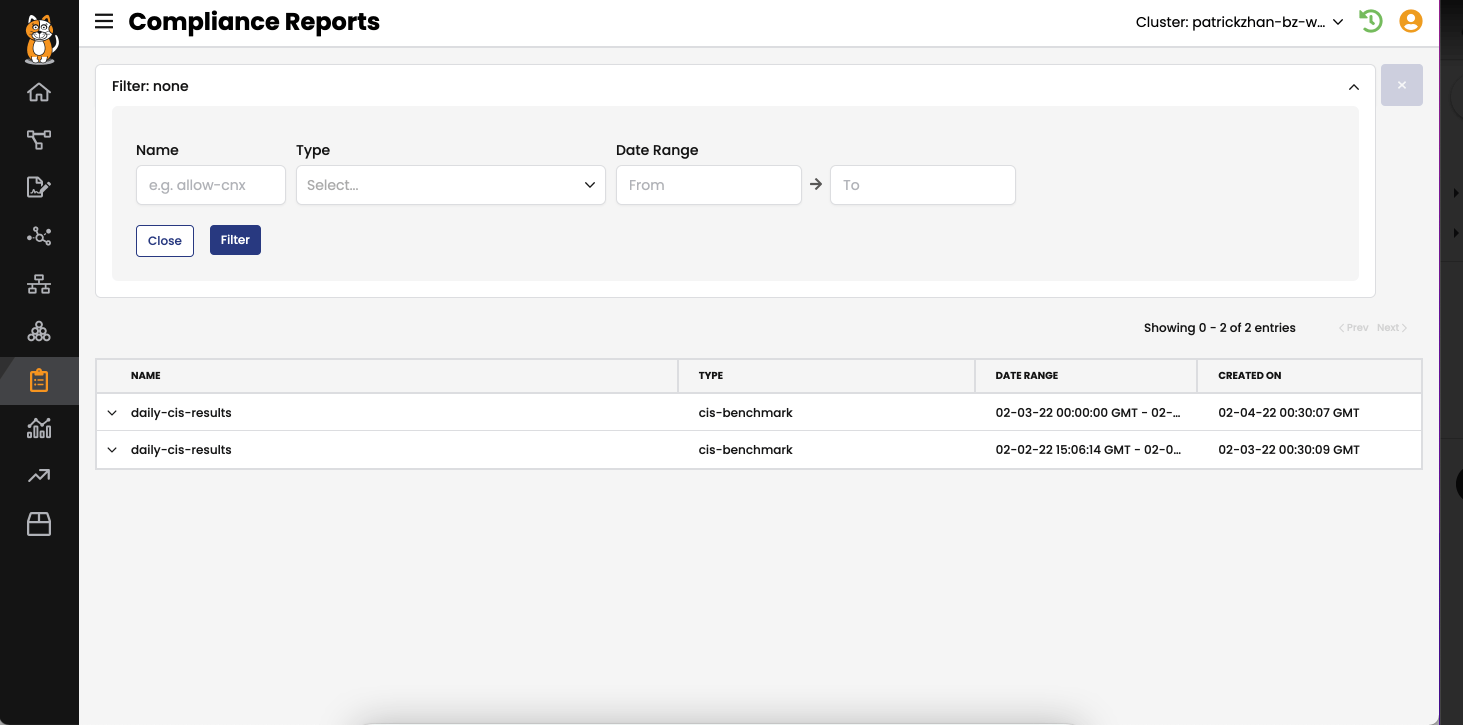
Task: Open the connected nodes graph sidebar icon
Action: (x=39, y=236)
